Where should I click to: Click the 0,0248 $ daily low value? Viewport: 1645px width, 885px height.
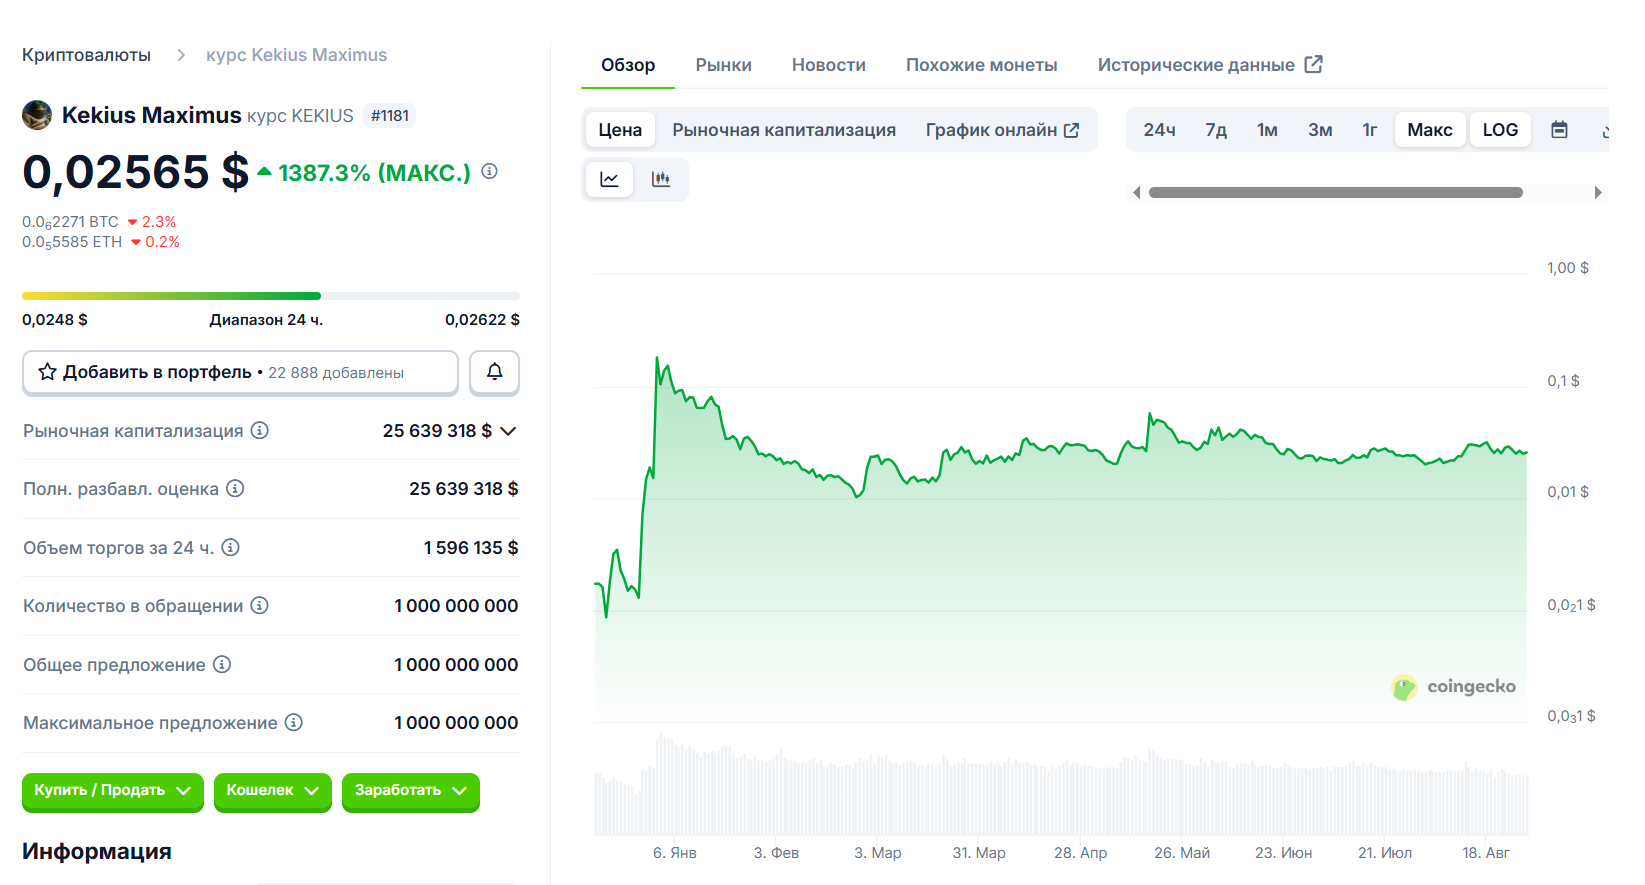coord(55,320)
